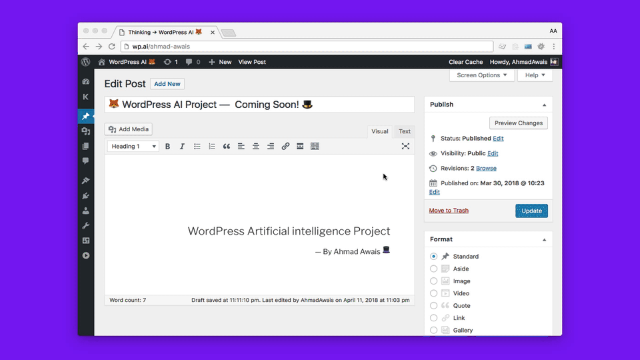Create a numbered list
This screenshot has height=360, width=640.
(211, 146)
